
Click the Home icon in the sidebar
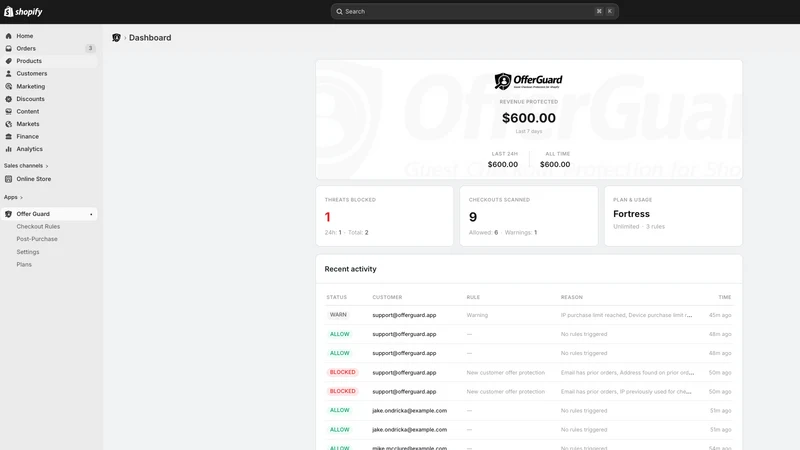(9, 36)
